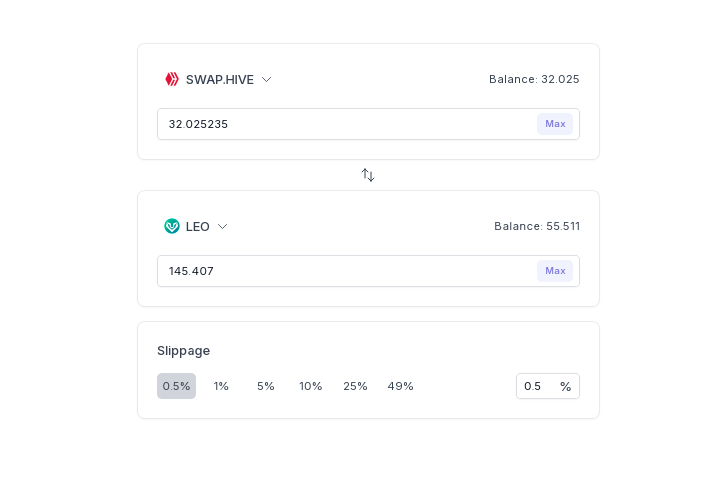This screenshot has height=501, width=721.
Task: Click the LEO Balance: 55.511 text
Action: point(537,226)
